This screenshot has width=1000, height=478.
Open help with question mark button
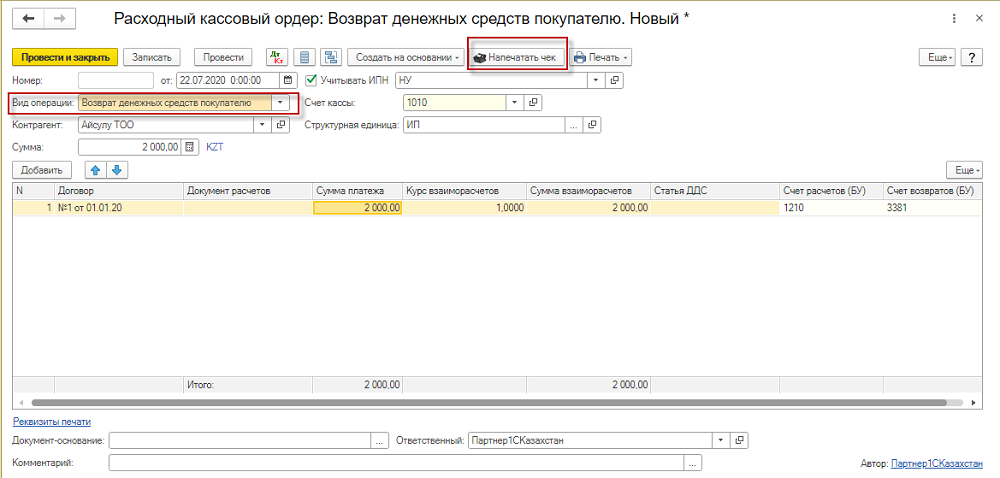(971, 57)
